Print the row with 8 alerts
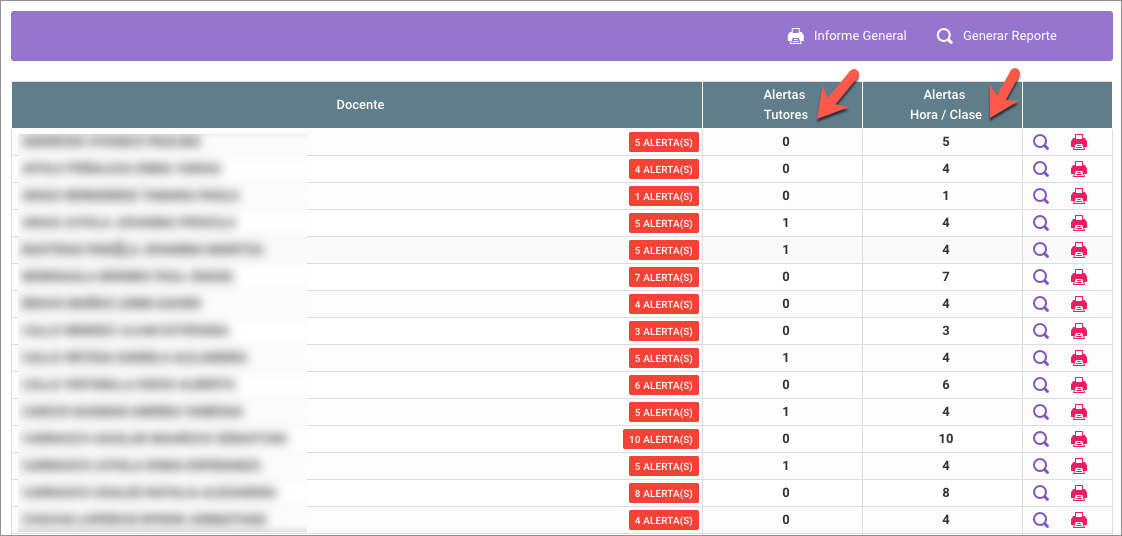The width and height of the screenshot is (1122, 536). point(1079,493)
